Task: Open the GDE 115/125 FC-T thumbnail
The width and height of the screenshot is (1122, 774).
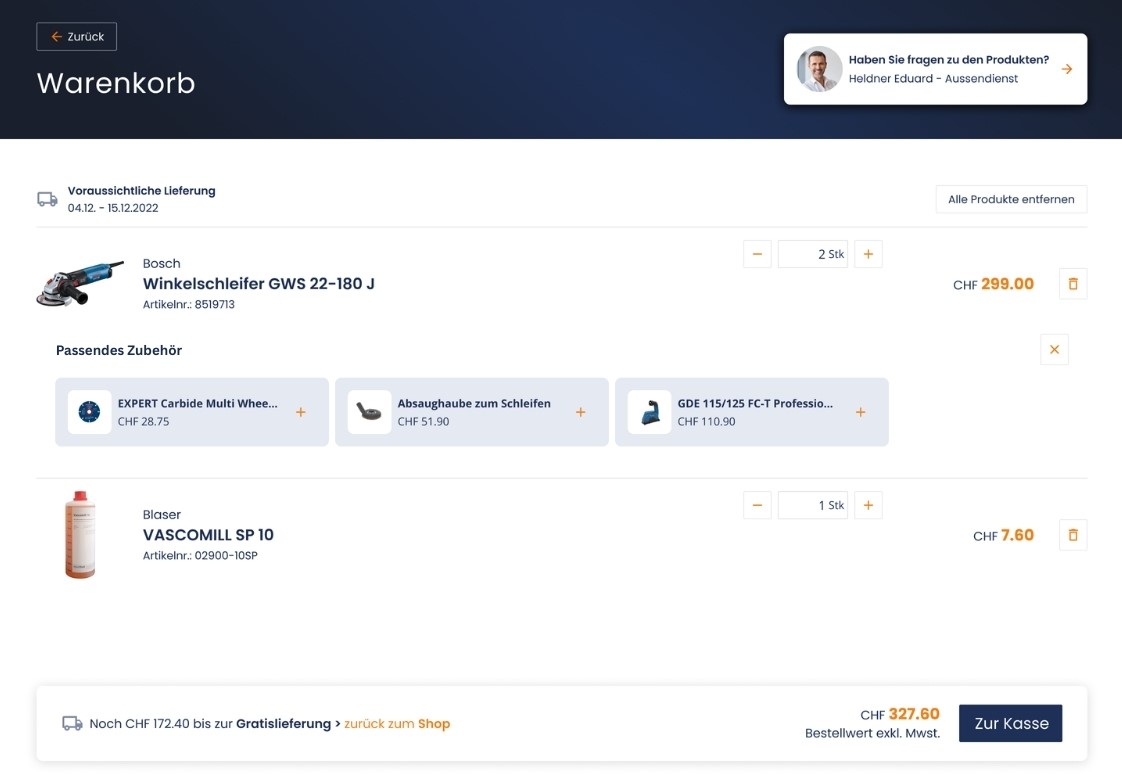Action: pos(649,412)
